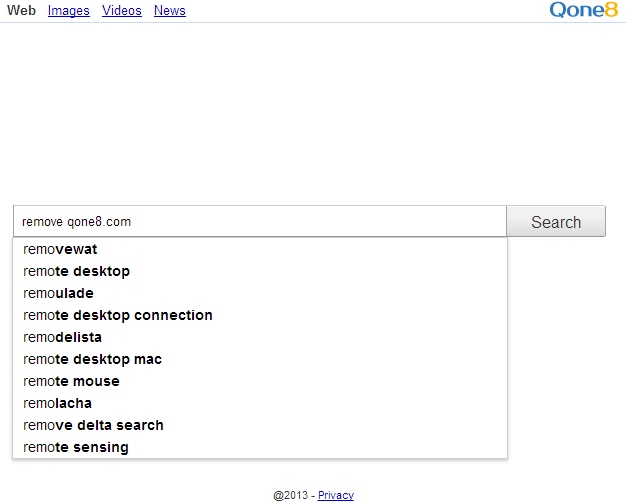626x502 pixels.
Task: Open the Privacy link in footer
Action: click(335, 495)
